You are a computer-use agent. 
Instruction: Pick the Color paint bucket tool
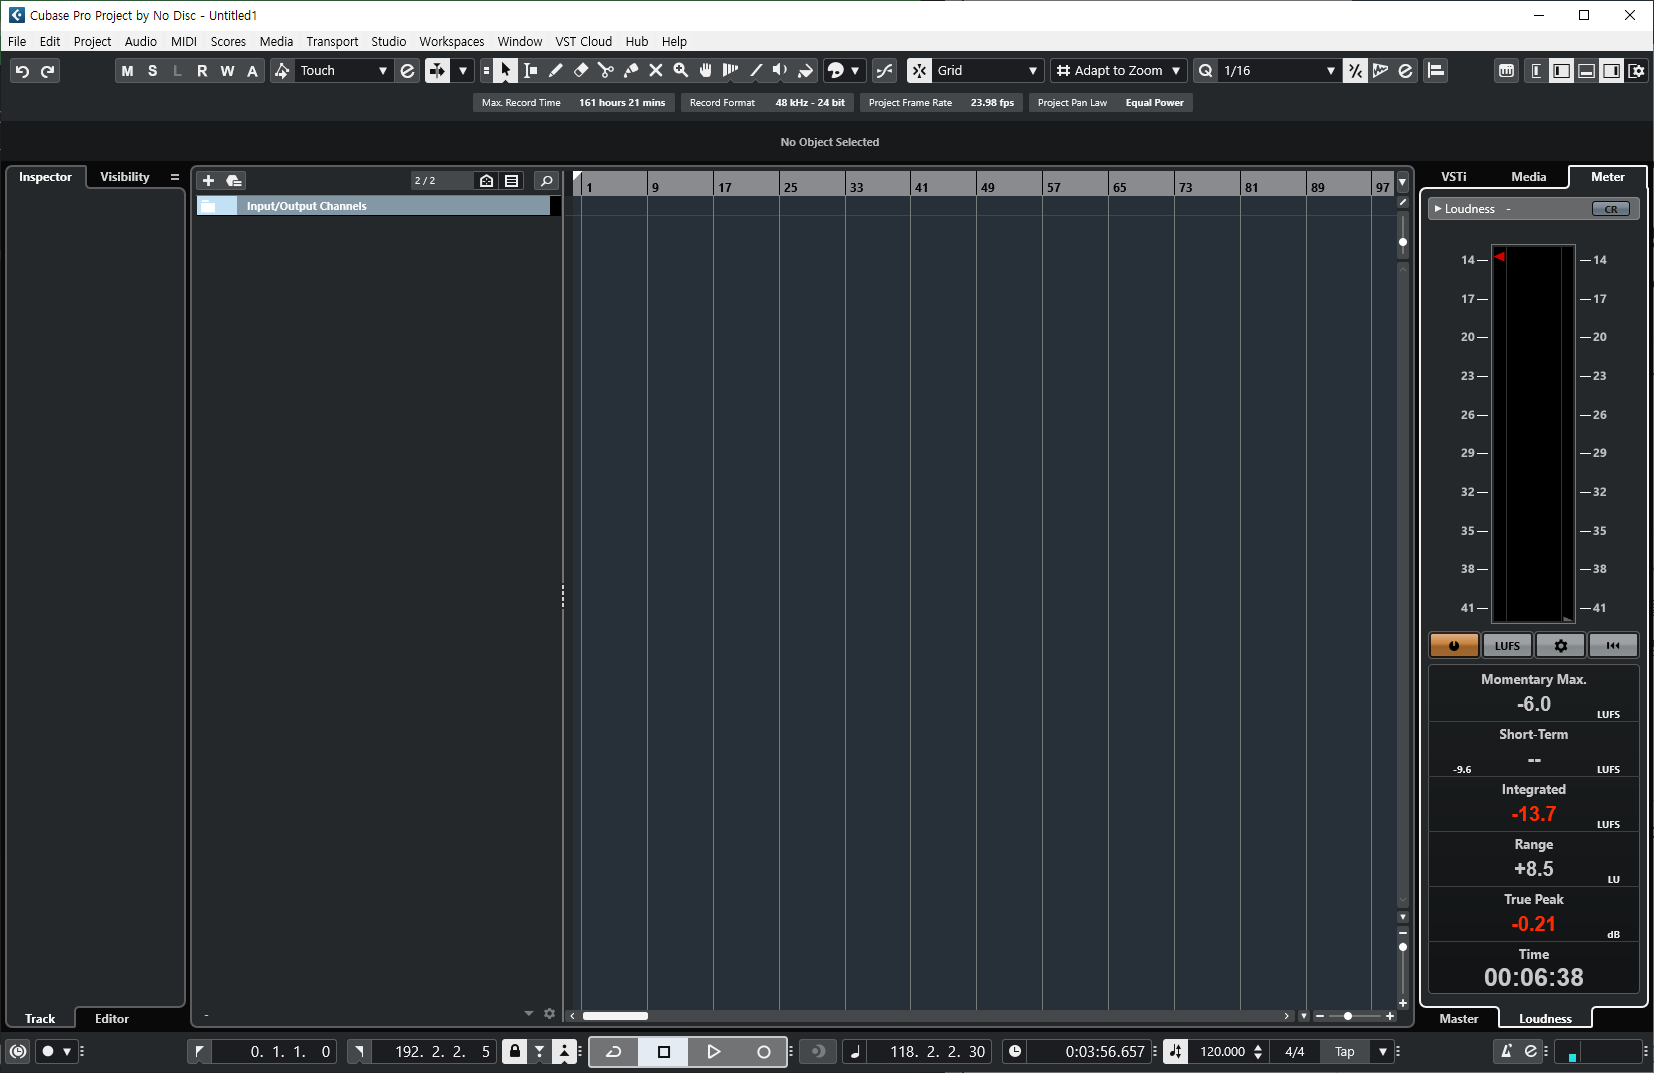805,70
